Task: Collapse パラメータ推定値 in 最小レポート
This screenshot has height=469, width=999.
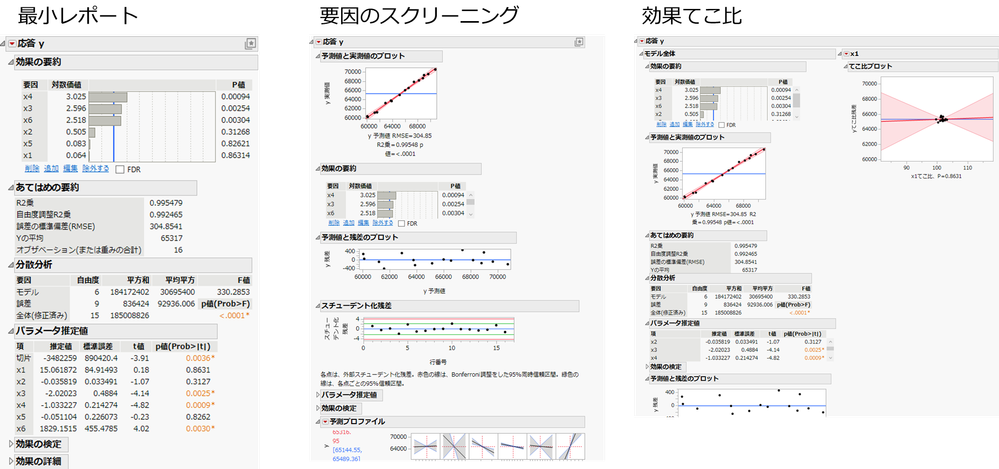Action: 10,331
